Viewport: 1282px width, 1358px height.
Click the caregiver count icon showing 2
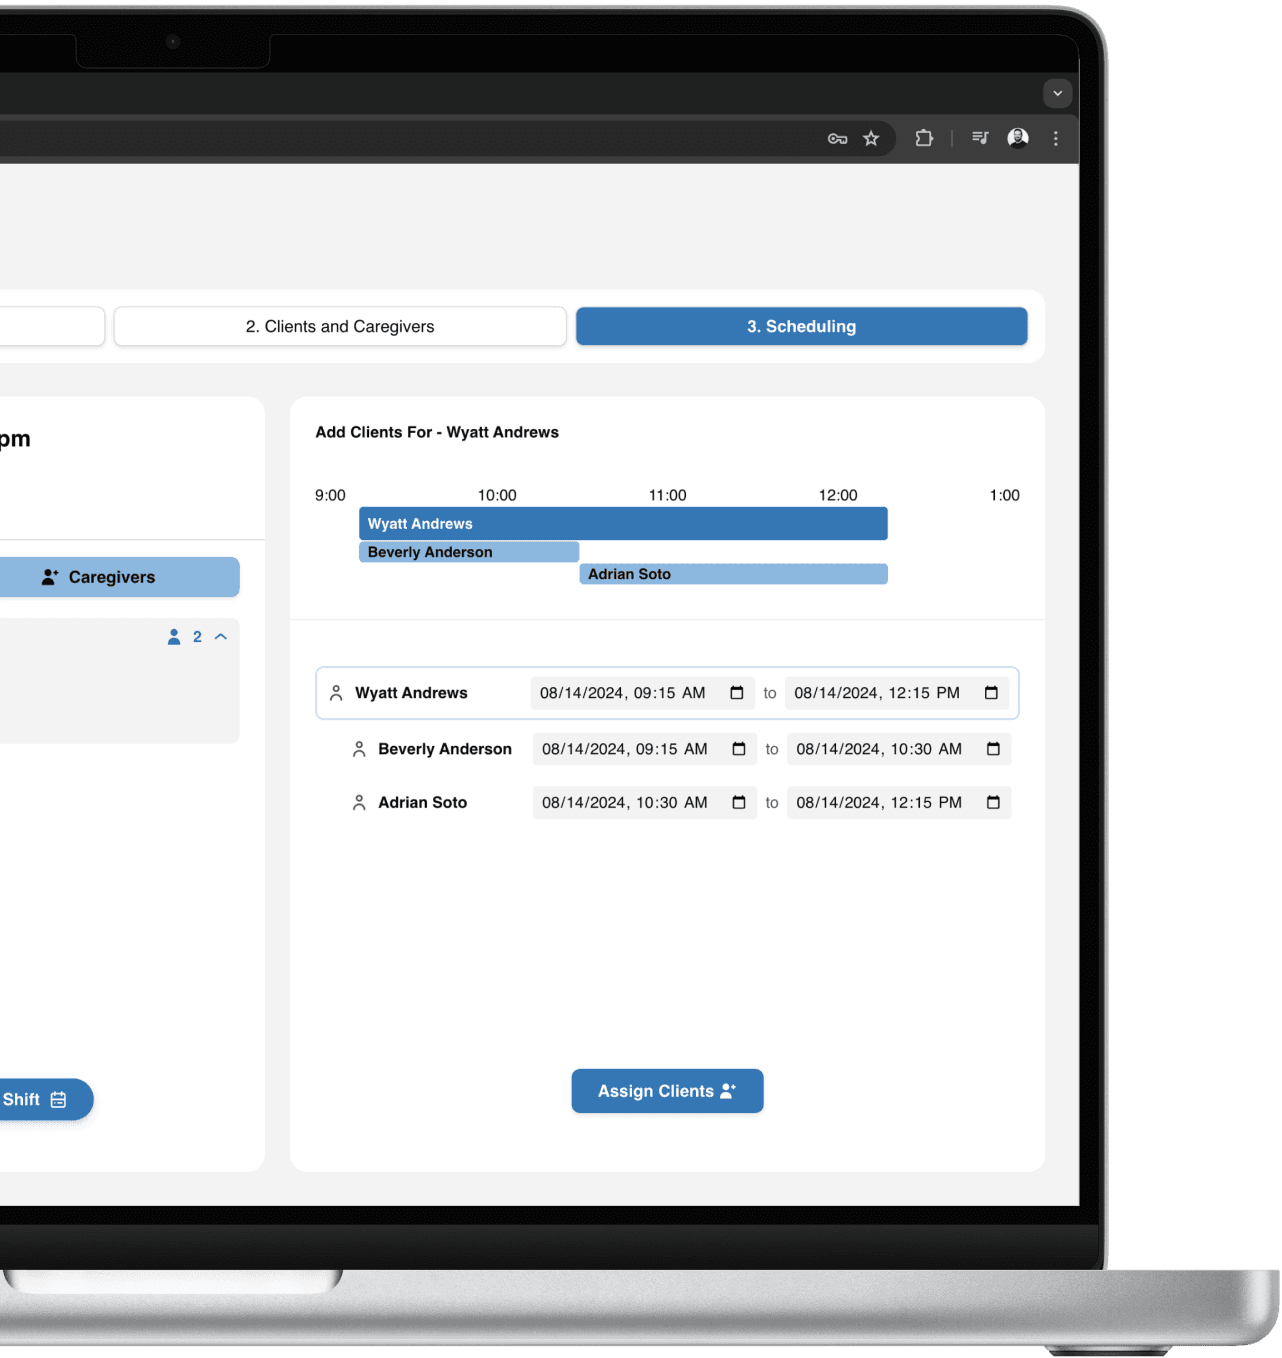[174, 636]
